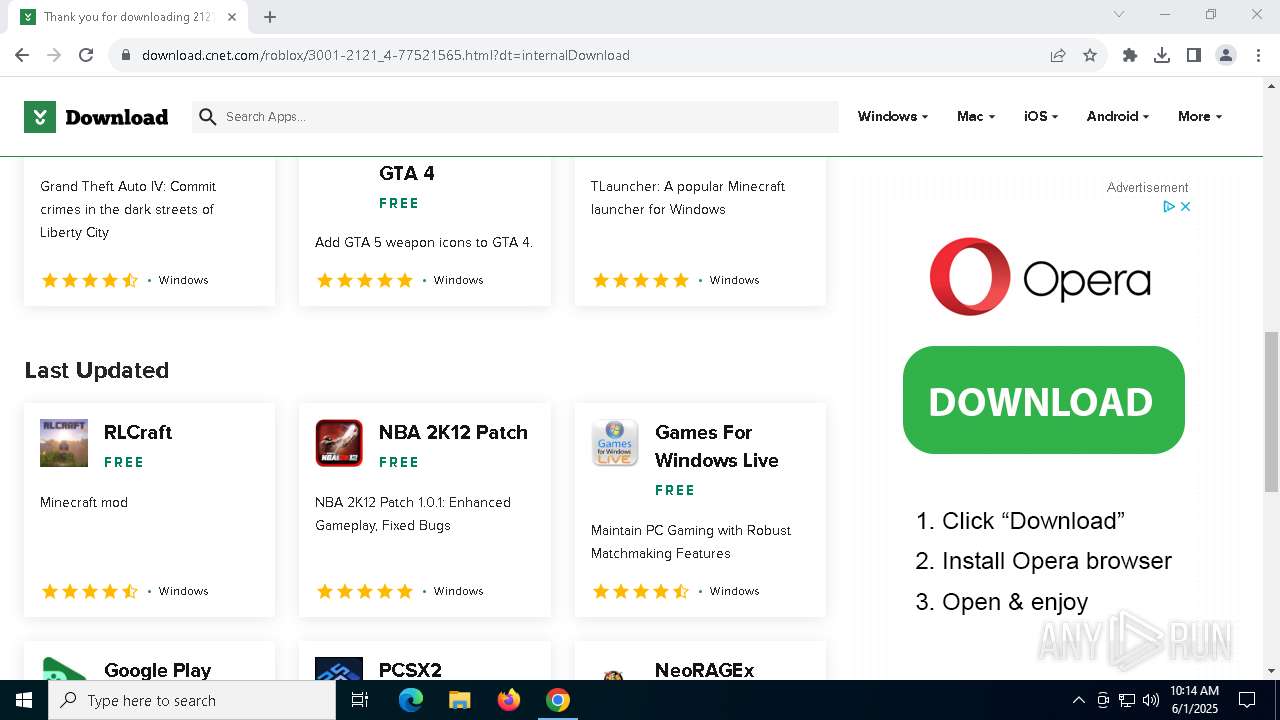
Task: Click 'TLauncher: A popular Minecraft' description
Action: [688, 198]
